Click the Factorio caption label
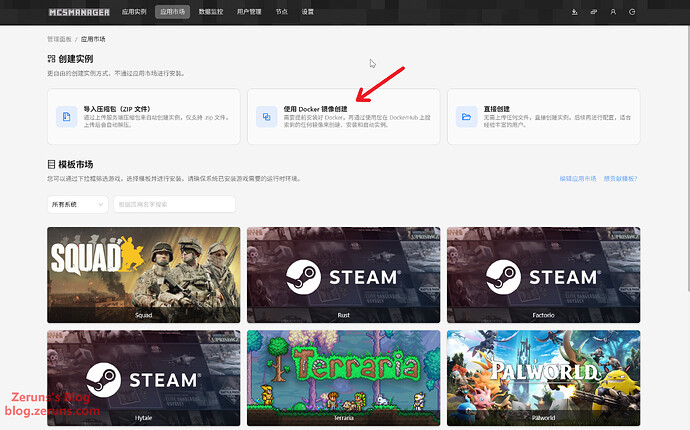This screenshot has width=690, height=430. pos(543,315)
